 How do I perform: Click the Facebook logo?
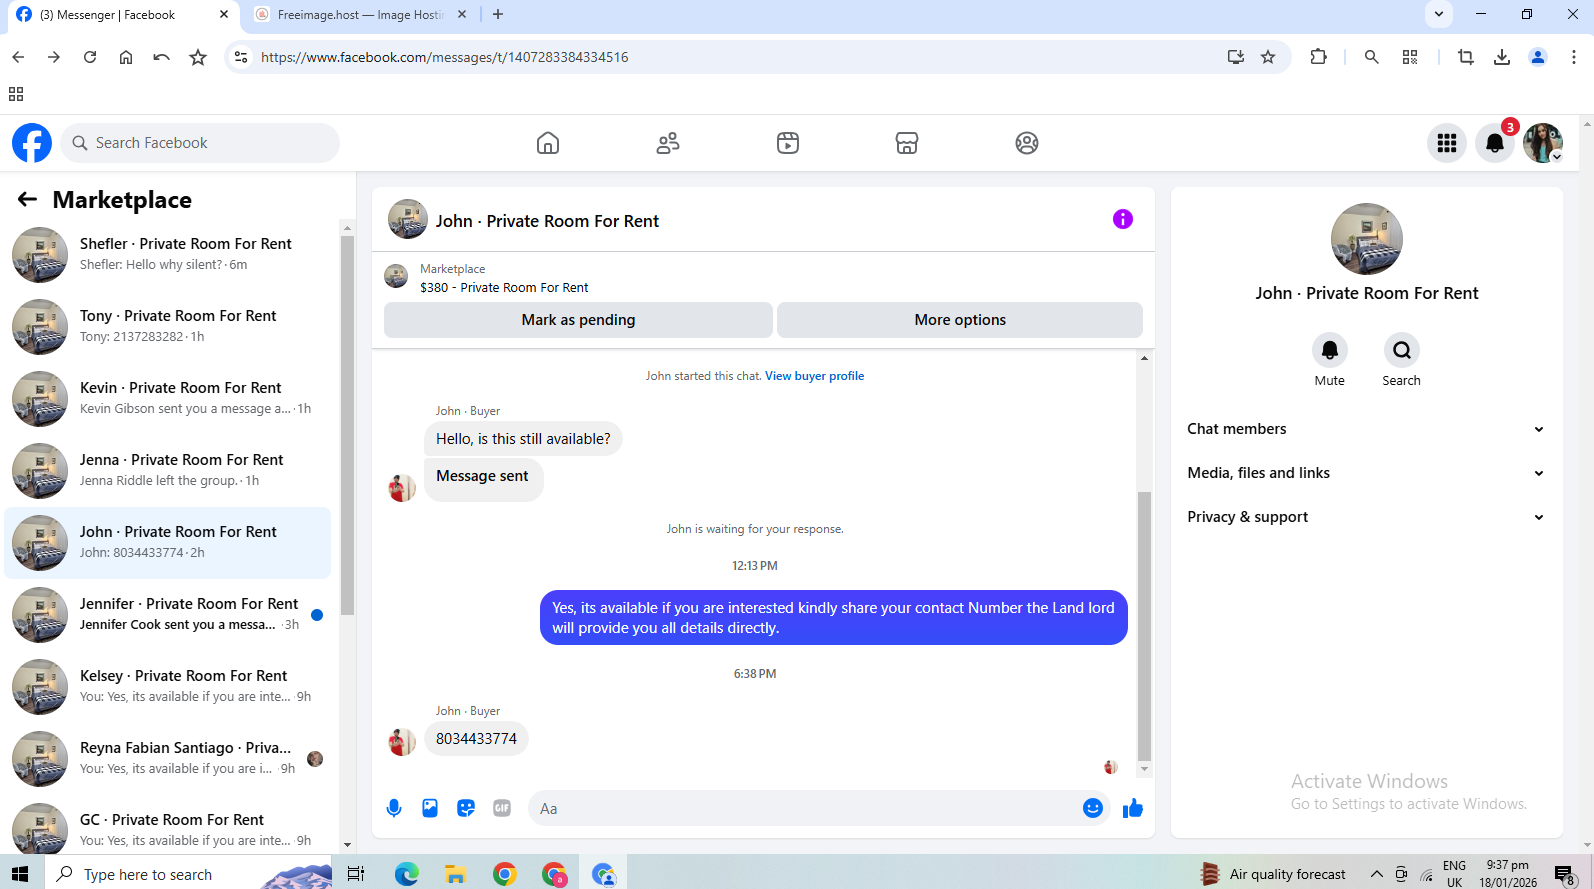coord(32,143)
